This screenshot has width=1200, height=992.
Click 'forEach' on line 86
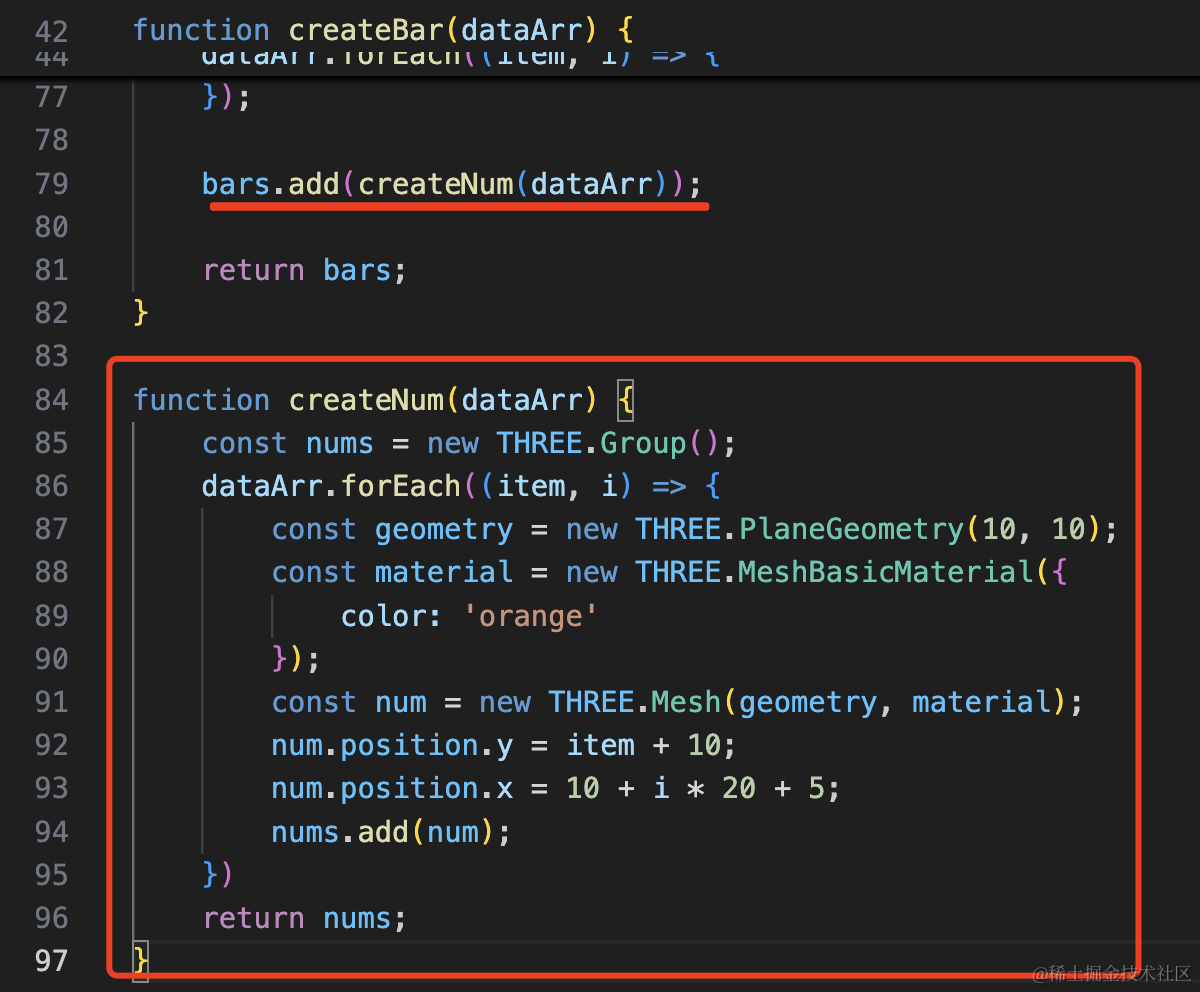[401, 486]
